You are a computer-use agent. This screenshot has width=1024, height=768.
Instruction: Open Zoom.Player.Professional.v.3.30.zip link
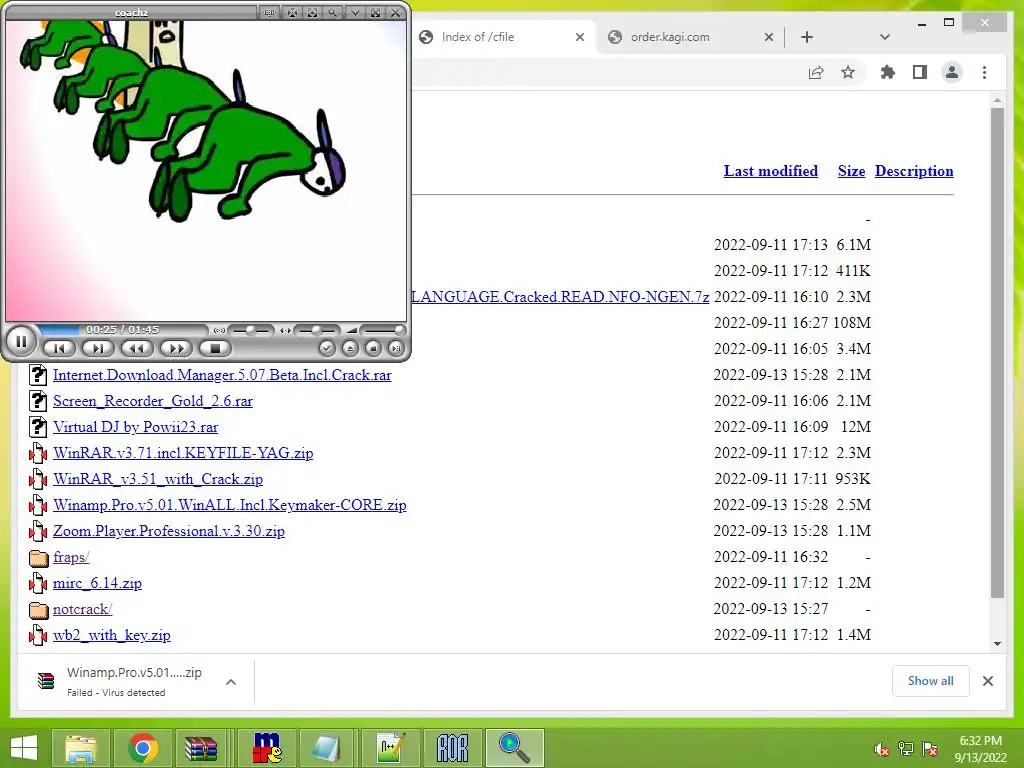tap(168, 531)
